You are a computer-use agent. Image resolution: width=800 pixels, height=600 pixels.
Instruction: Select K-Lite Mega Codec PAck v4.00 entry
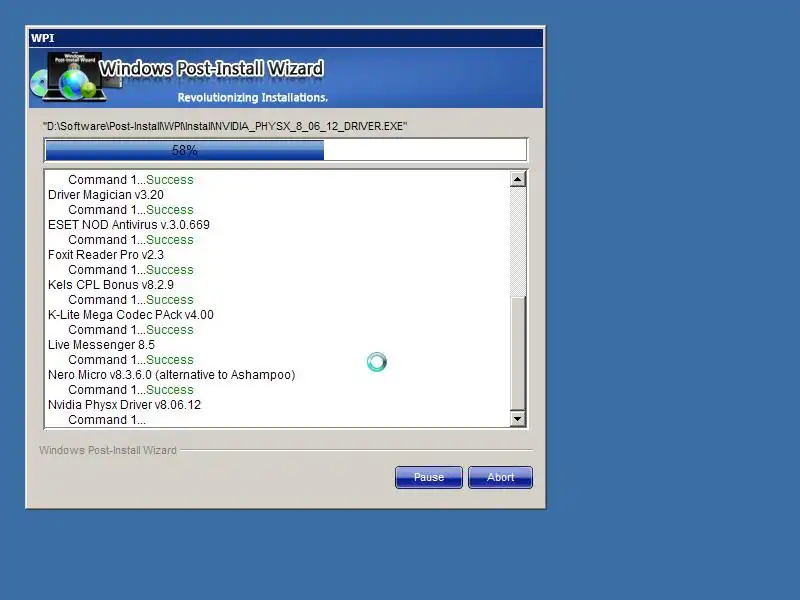coord(131,315)
